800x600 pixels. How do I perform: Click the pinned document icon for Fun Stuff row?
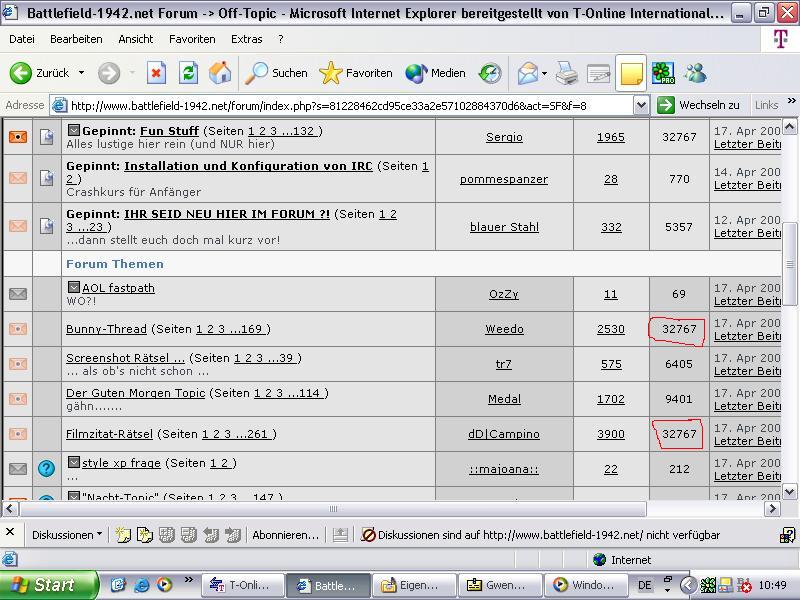coord(46,137)
